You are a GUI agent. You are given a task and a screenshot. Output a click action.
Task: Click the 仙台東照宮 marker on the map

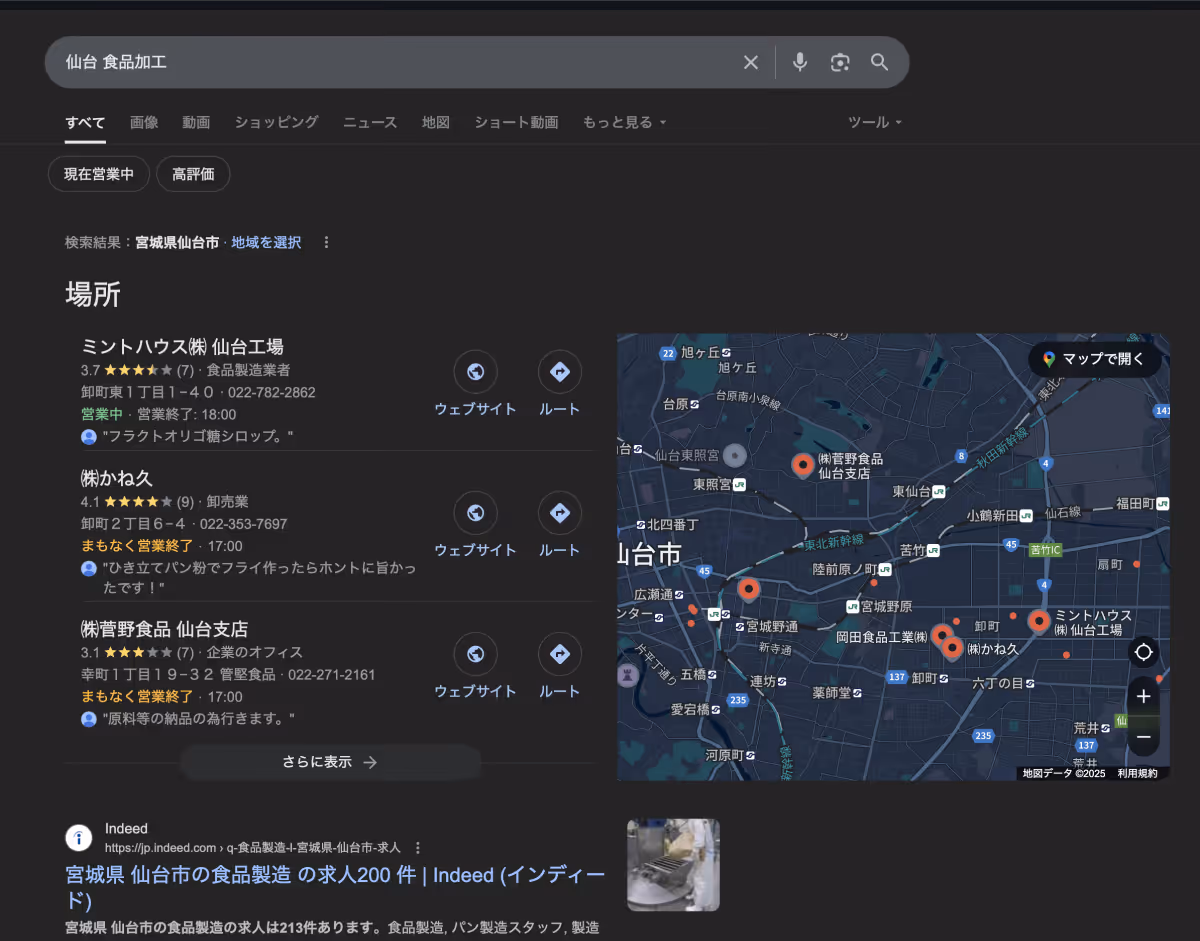pyautogui.click(x=735, y=456)
